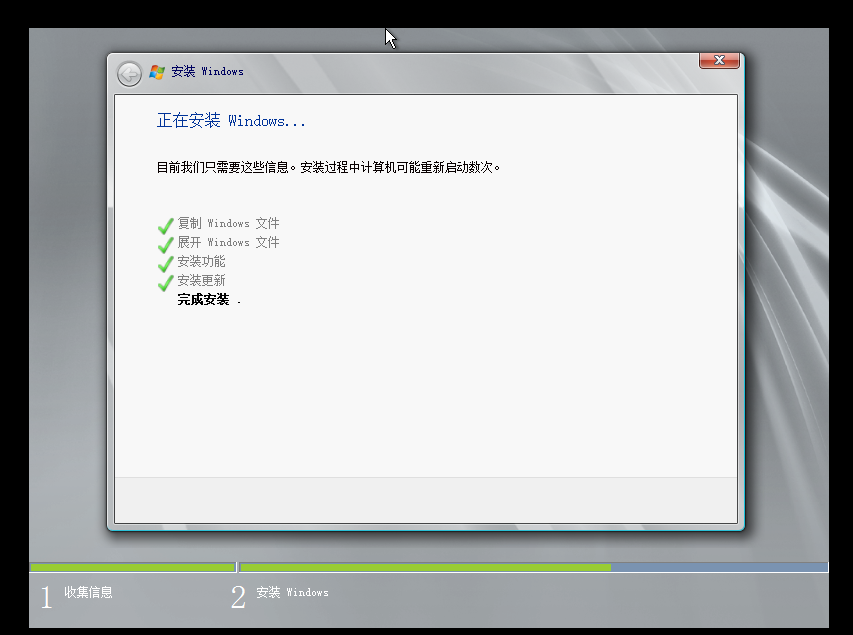Select the bold 完成安装 step
This screenshot has width=853, height=635.
point(203,299)
